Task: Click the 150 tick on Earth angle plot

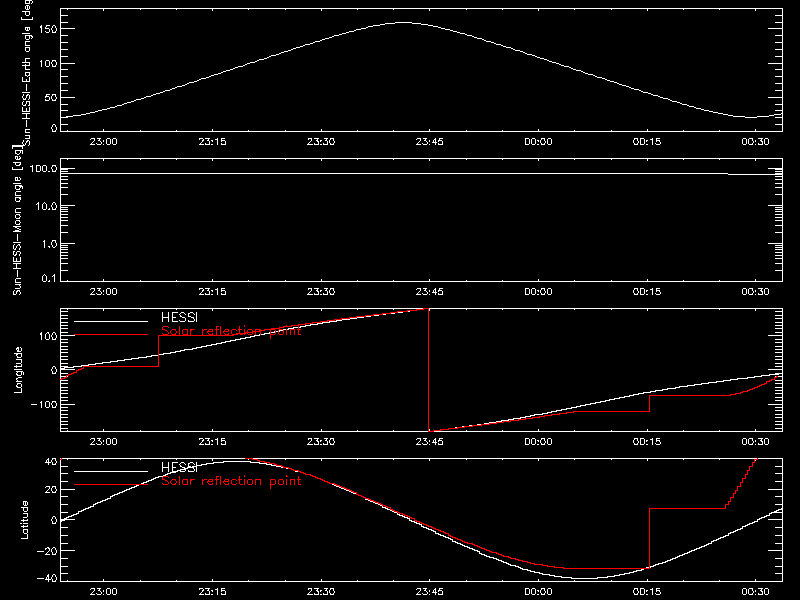Action: coord(49,29)
